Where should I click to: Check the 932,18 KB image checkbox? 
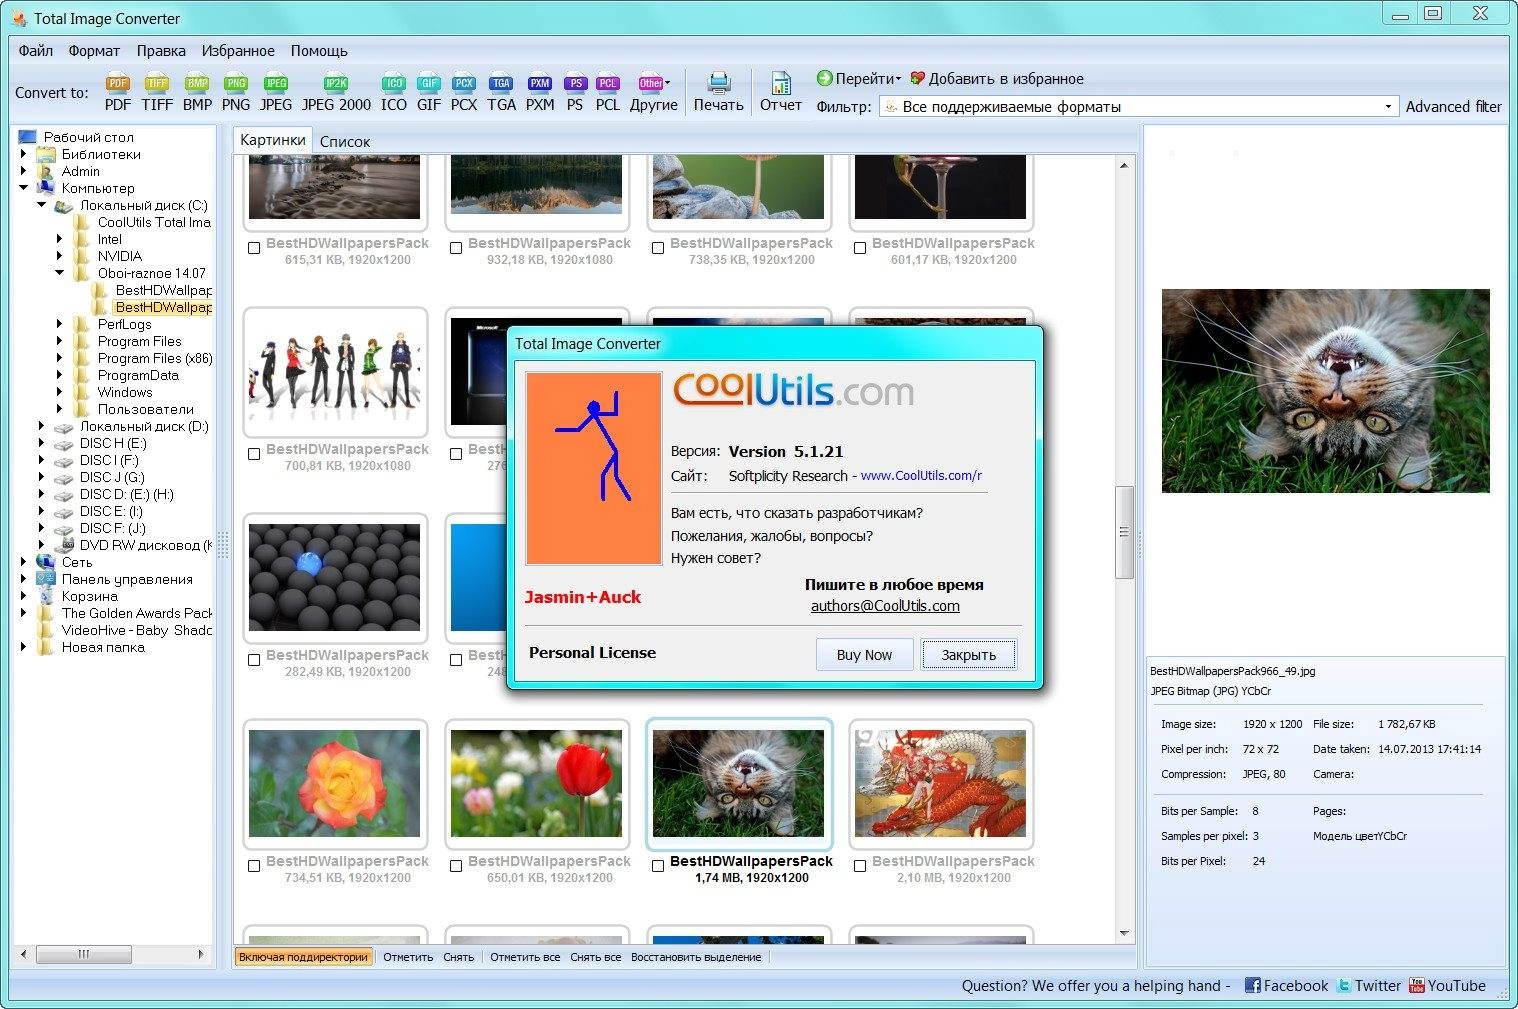456,248
